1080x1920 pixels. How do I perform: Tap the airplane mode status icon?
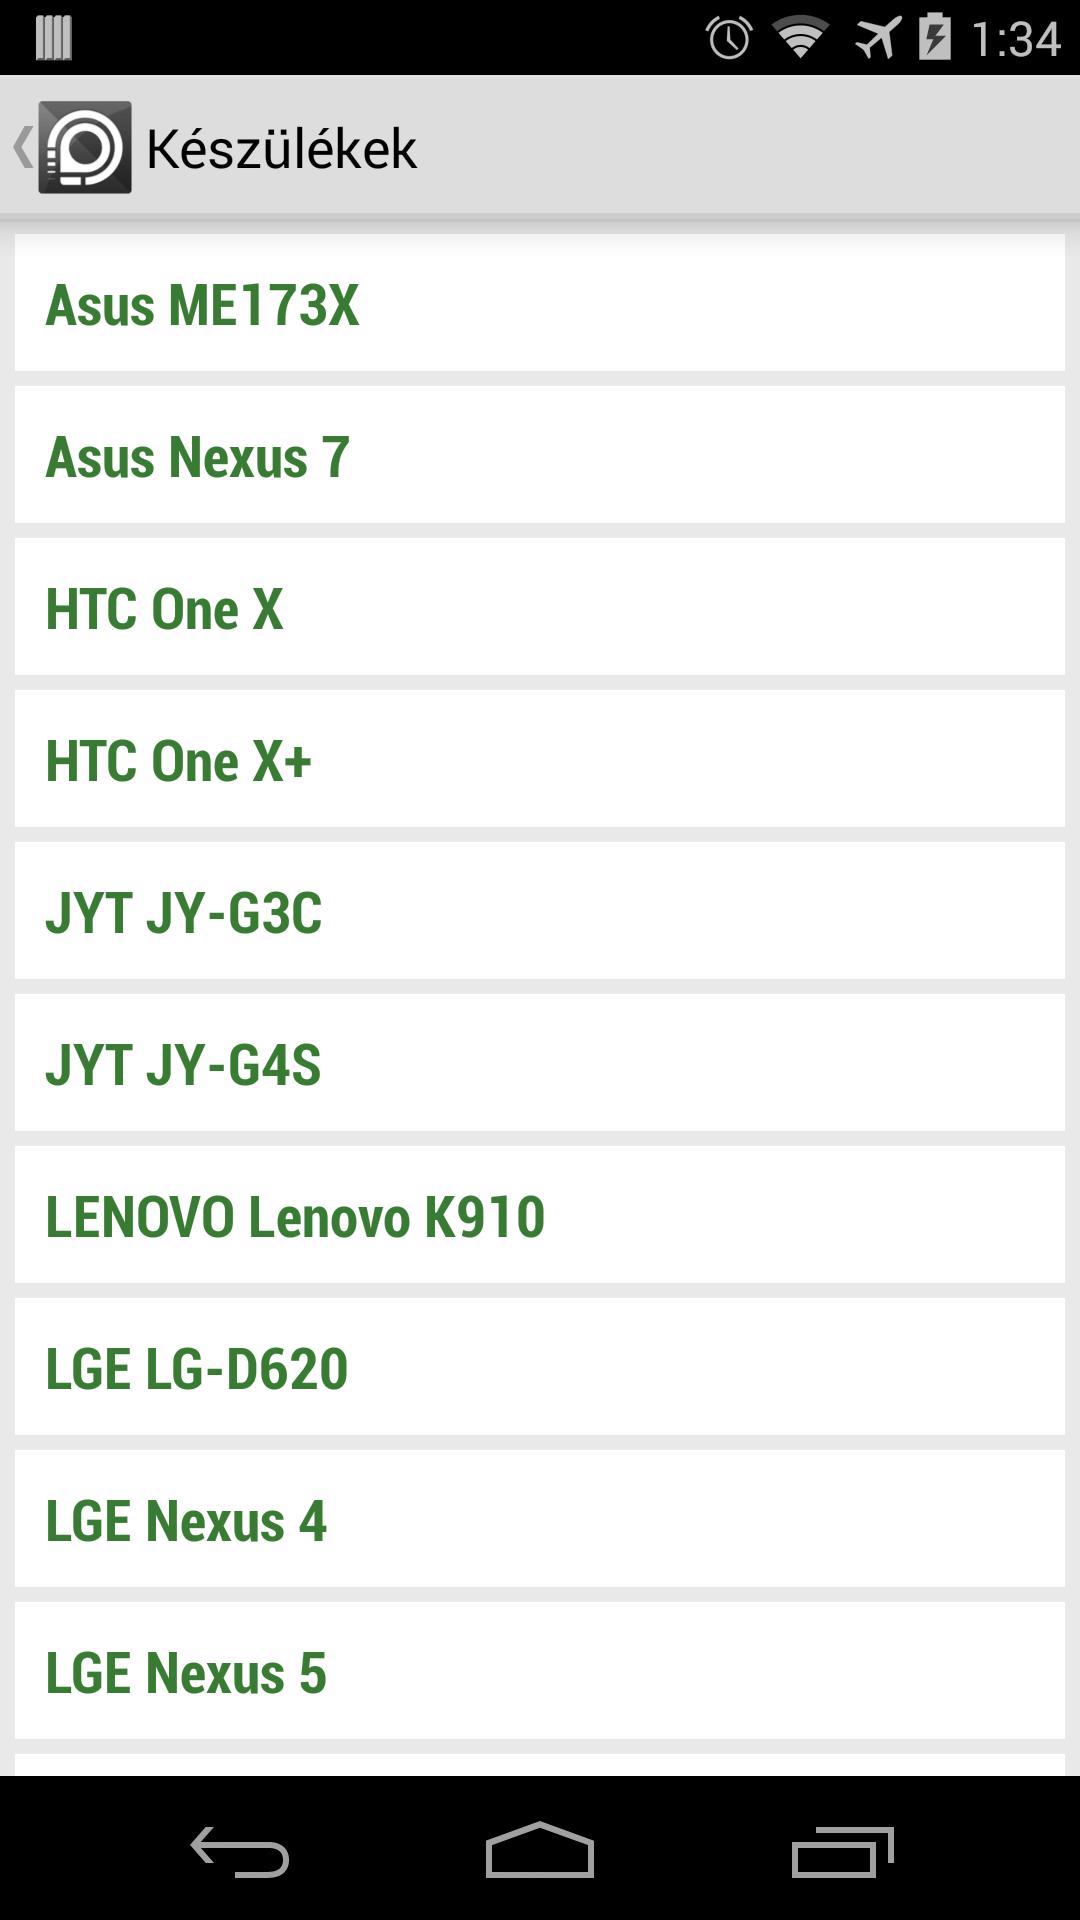click(878, 38)
